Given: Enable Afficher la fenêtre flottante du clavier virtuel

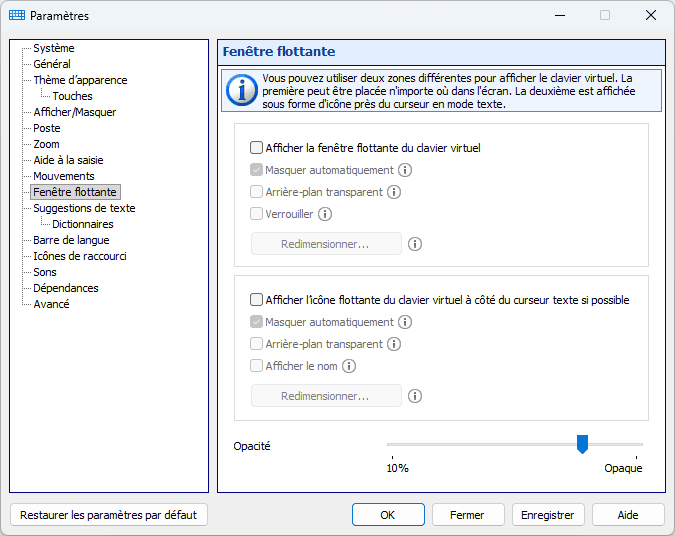Looking at the screenshot, I should coord(256,148).
